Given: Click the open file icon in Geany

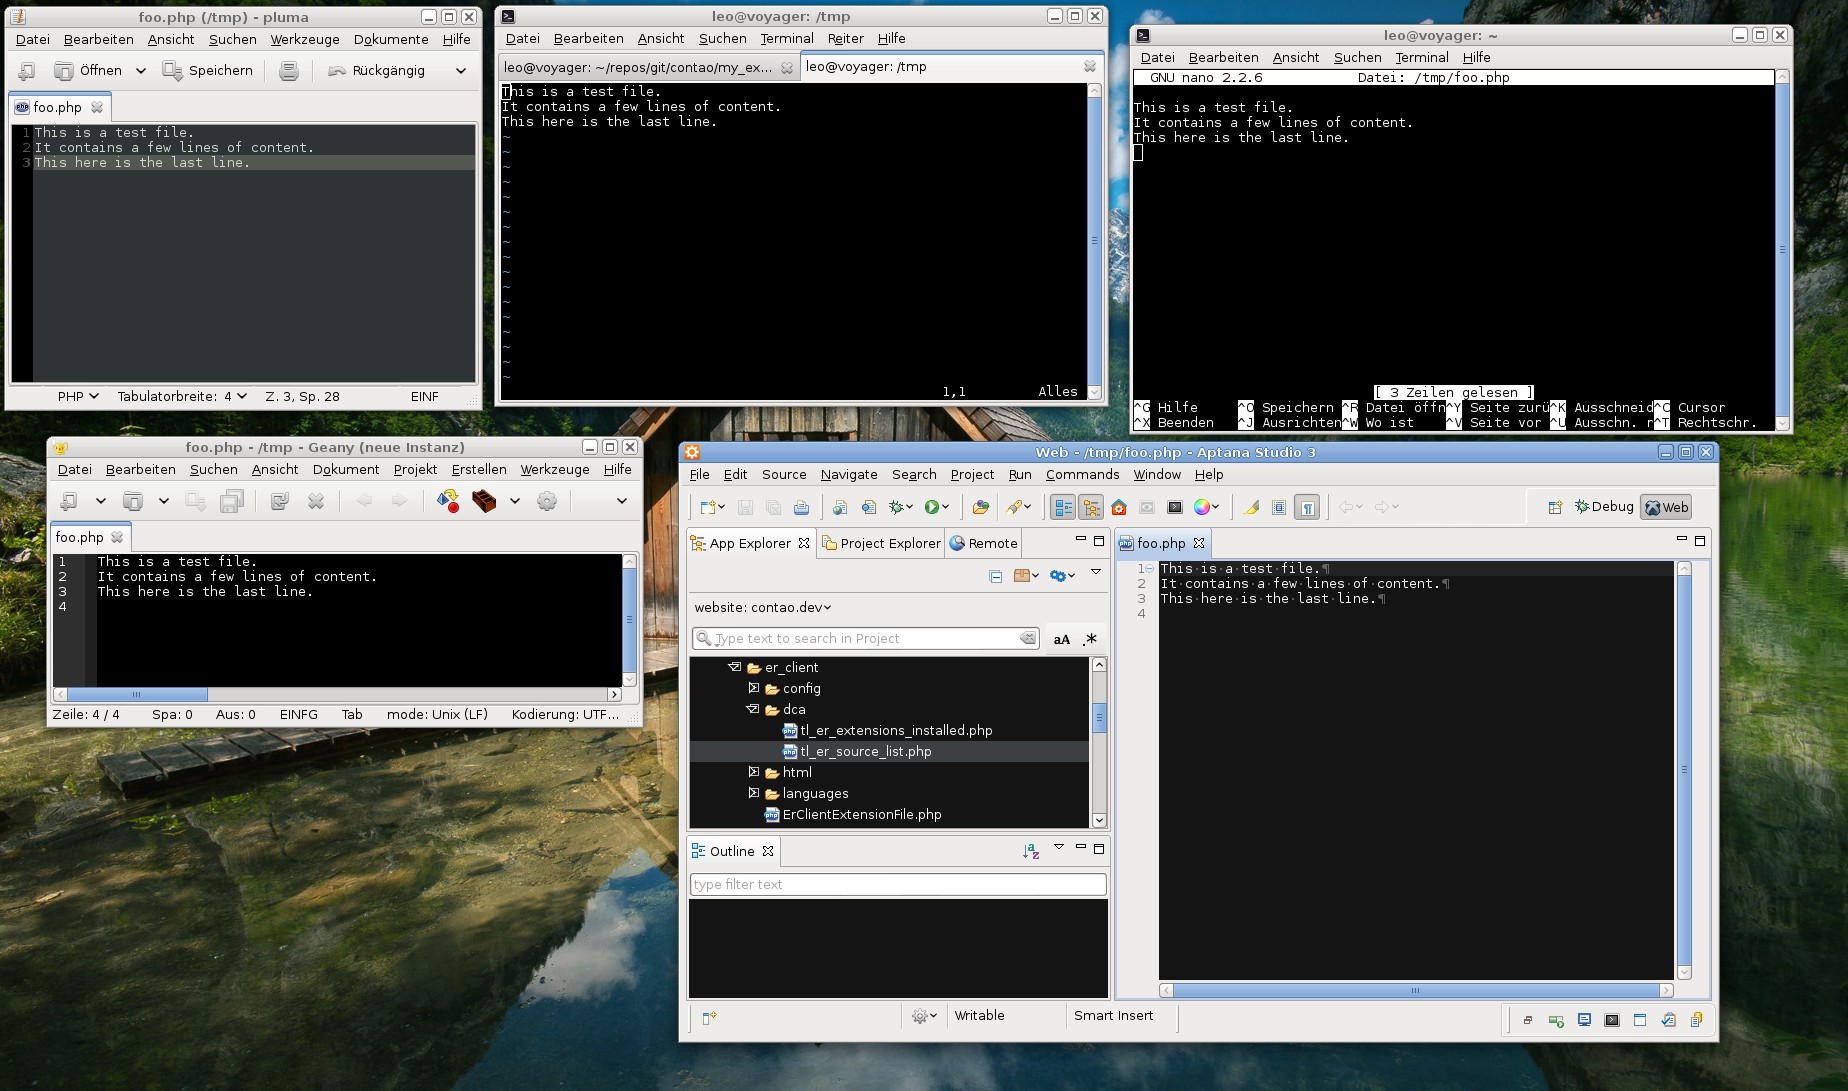Looking at the screenshot, I should (133, 501).
